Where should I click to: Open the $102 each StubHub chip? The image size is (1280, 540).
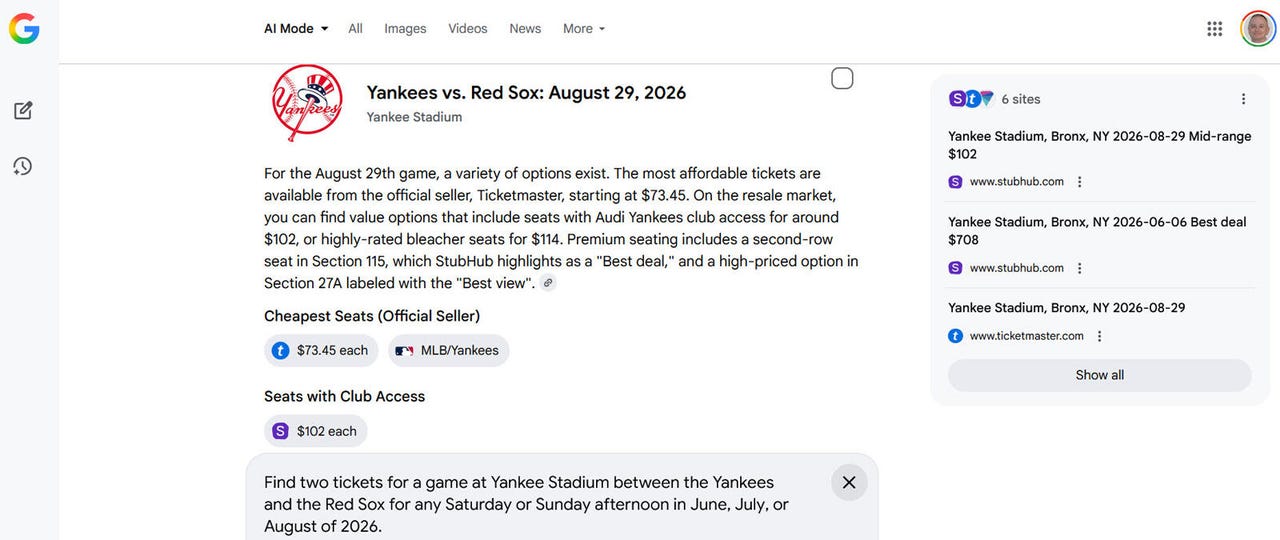(315, 431)
